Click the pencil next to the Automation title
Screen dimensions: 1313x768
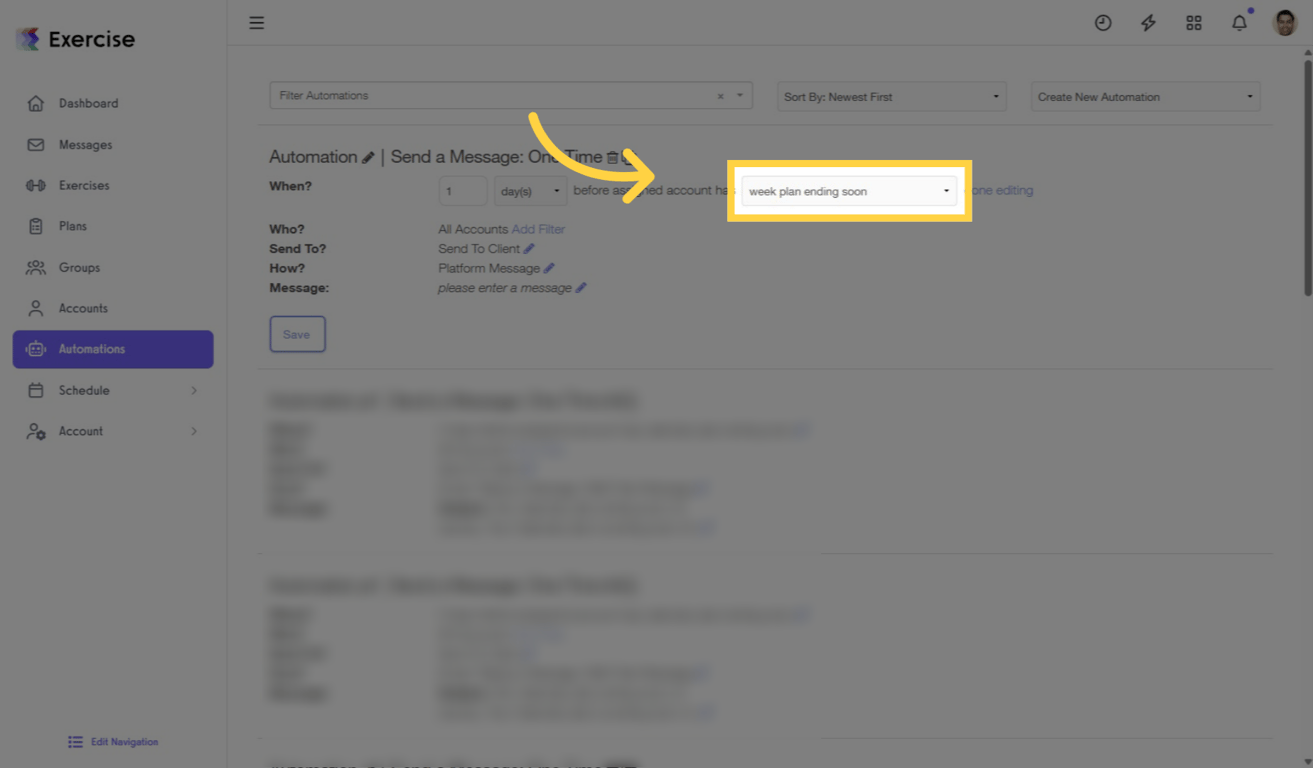pyautogui.click(x=368, y=157)
